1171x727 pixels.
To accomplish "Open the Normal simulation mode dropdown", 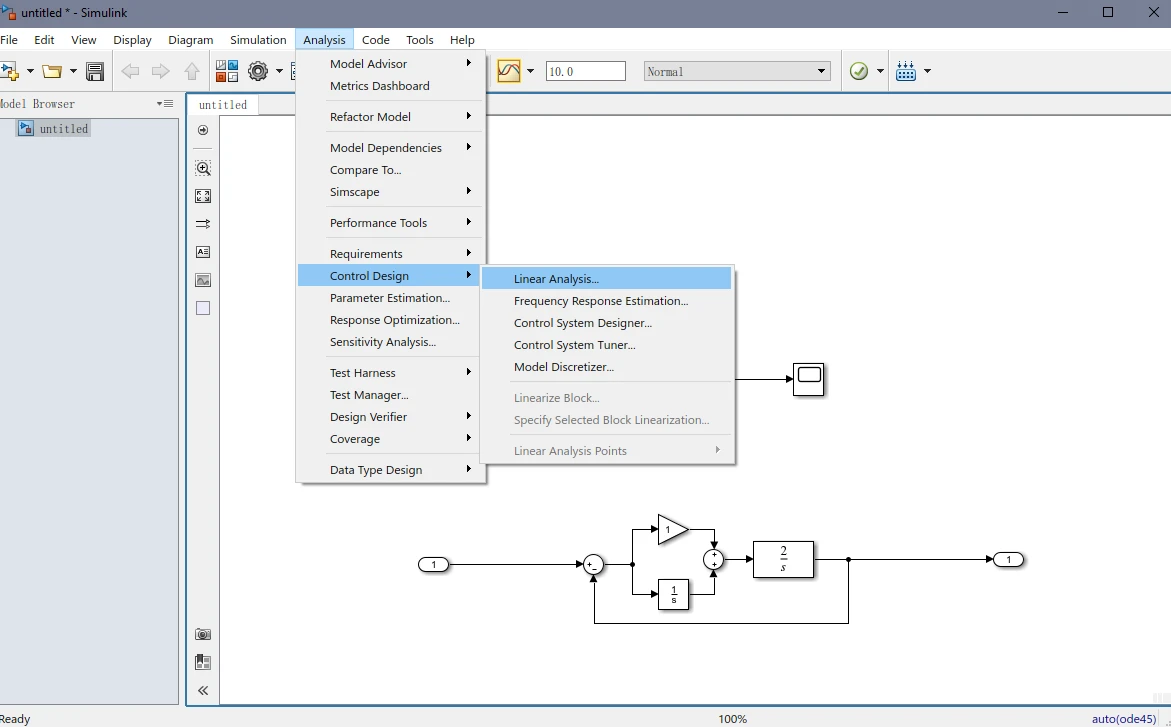I will click(736, 71).
